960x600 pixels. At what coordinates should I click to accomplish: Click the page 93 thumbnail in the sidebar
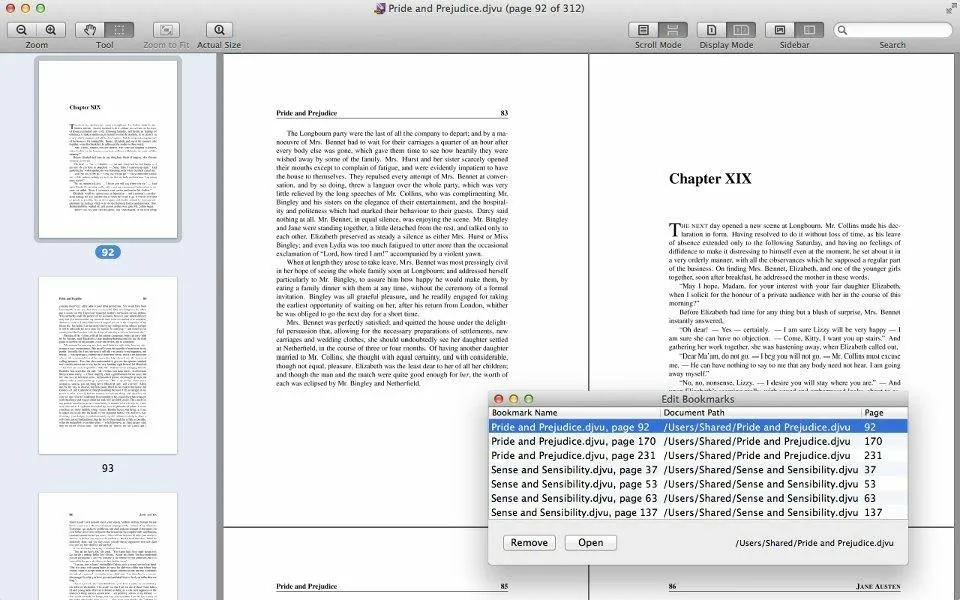(x=108, y=366)
